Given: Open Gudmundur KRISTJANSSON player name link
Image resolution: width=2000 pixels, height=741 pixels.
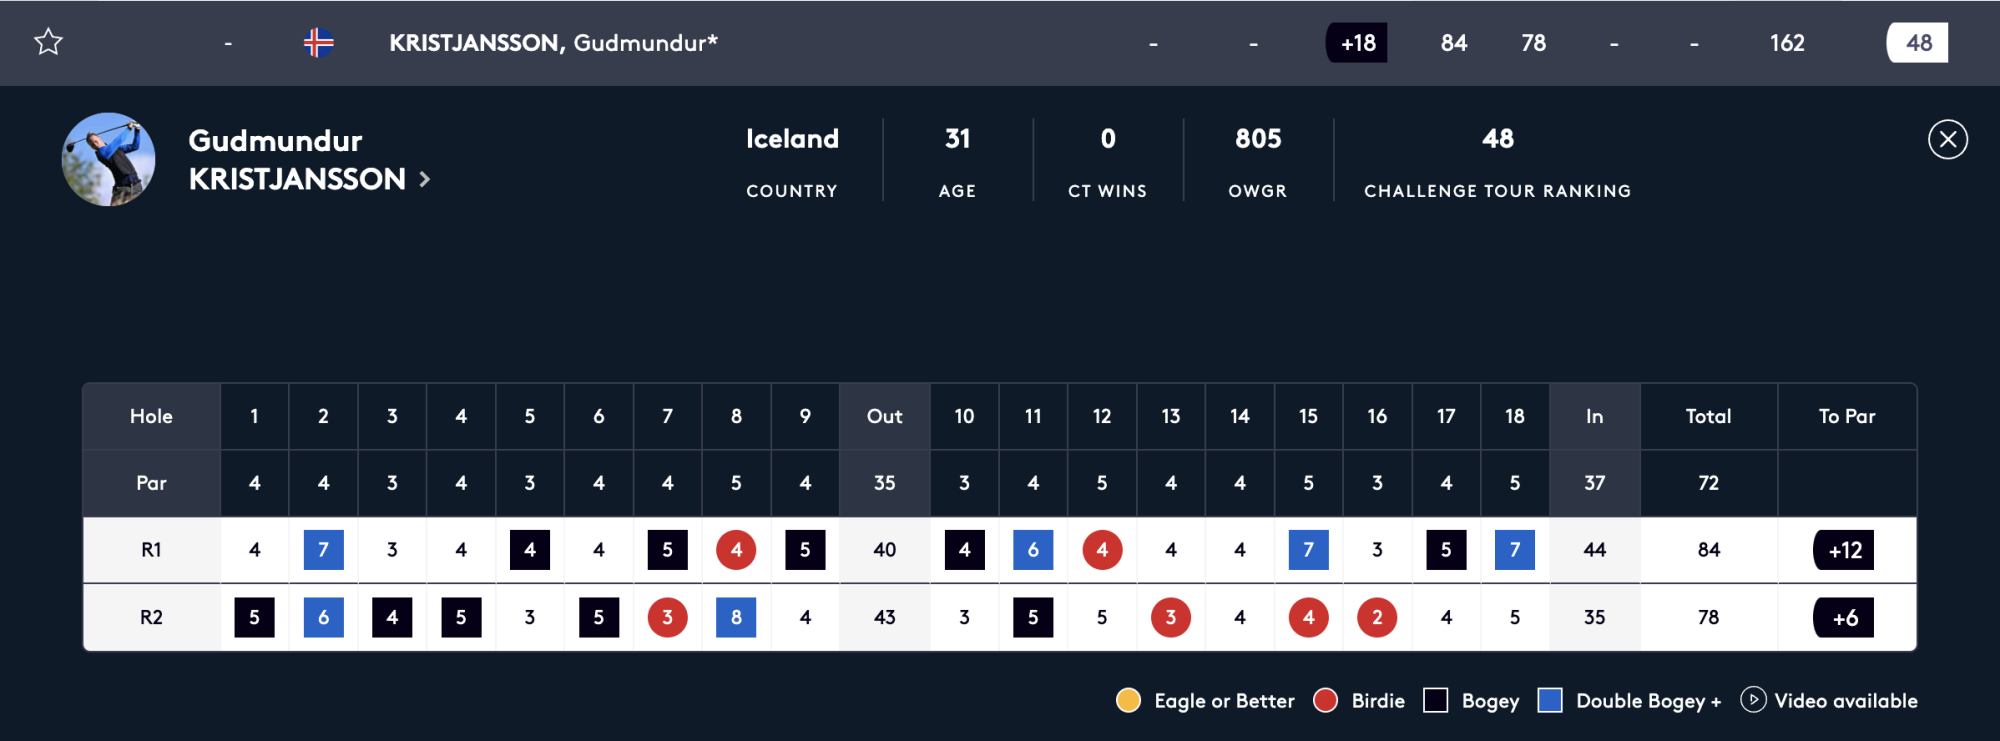Looking at the screenshot, I should tap(297, 160).
